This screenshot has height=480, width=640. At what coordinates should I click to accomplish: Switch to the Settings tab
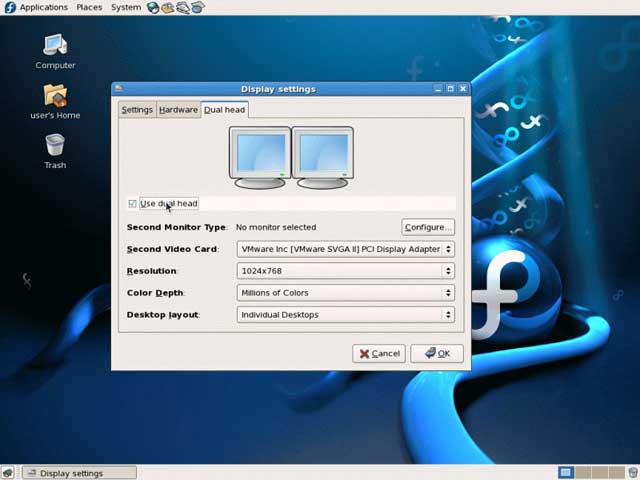pyautogui.click(x=137, y=110)
